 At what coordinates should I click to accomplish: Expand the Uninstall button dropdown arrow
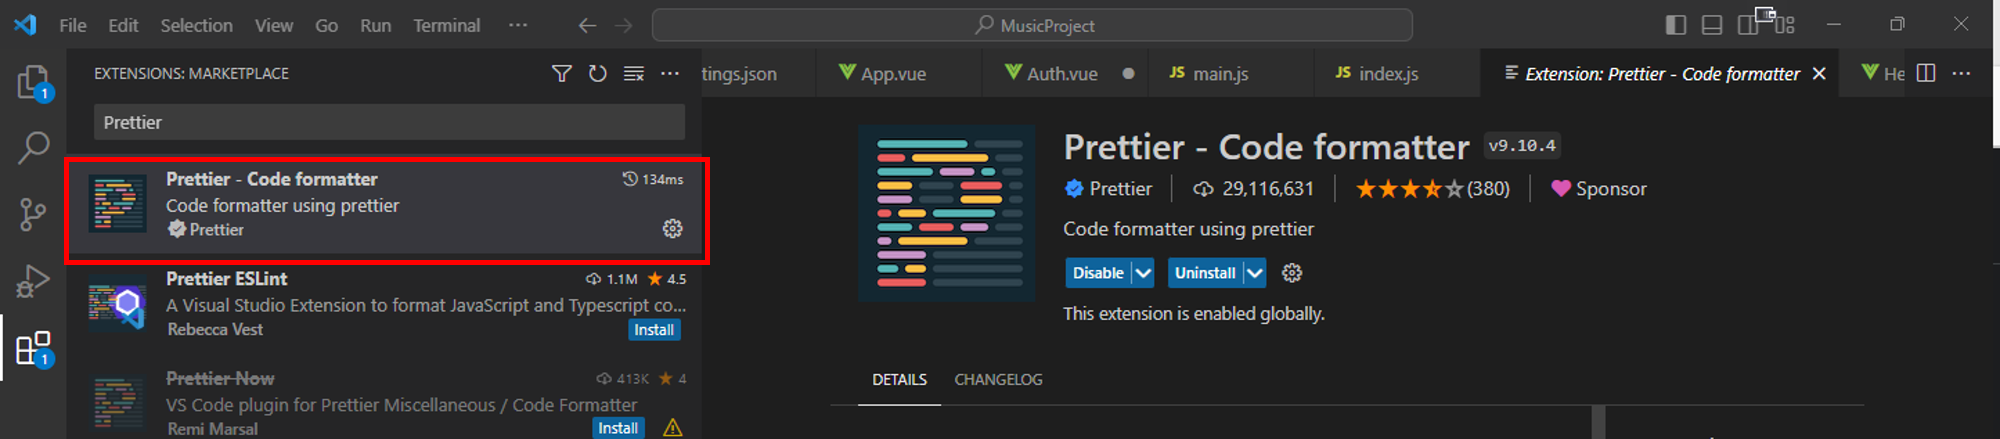coord(1255,273)
